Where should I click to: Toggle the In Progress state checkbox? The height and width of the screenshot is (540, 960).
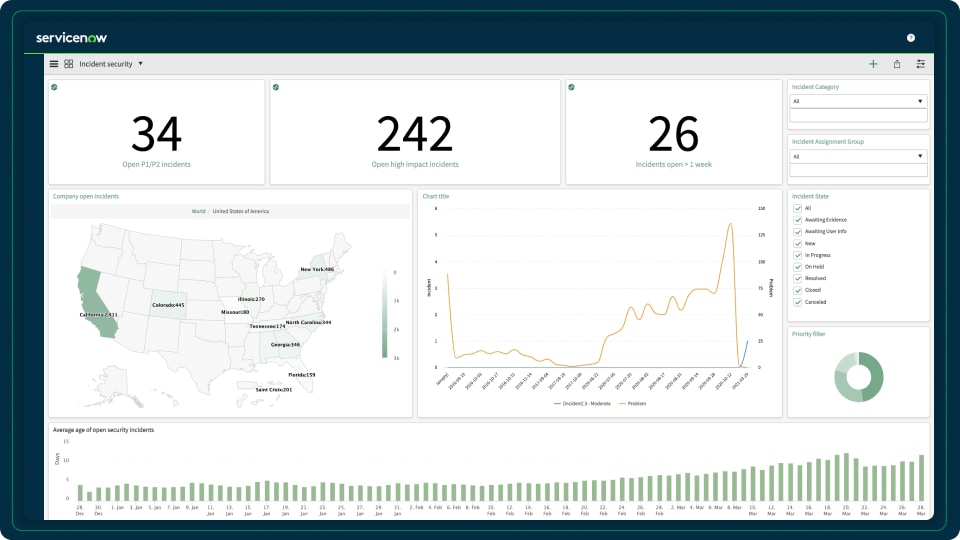(x=797, y=255)
